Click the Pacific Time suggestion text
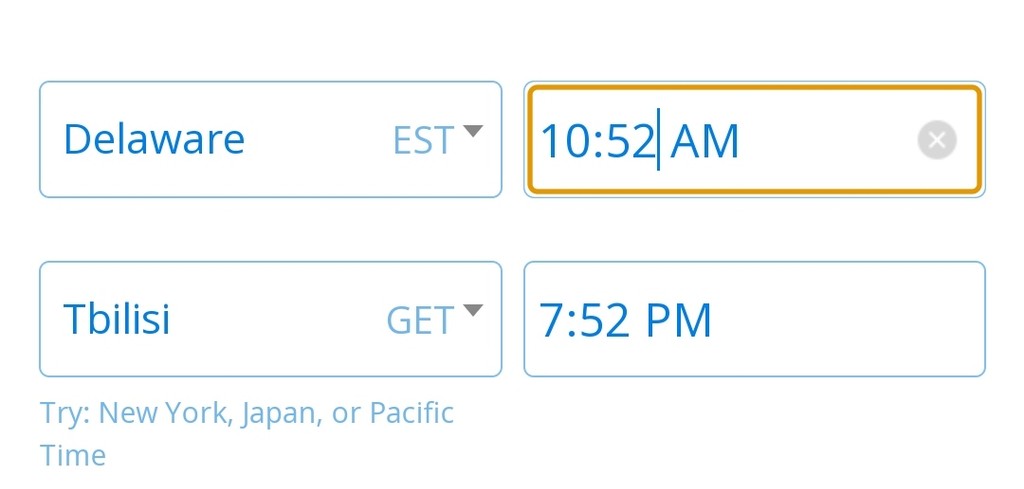The height and width of the screenshot is (489, 1024). pos(247,434)
